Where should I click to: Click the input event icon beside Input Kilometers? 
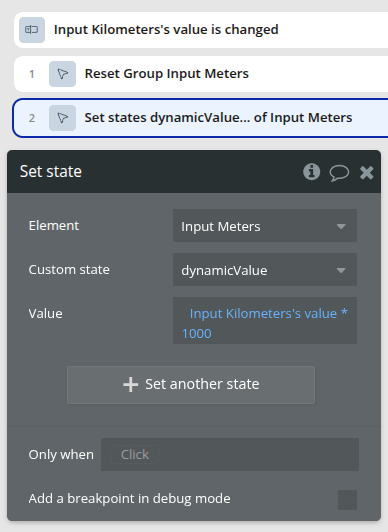point(32,30)
